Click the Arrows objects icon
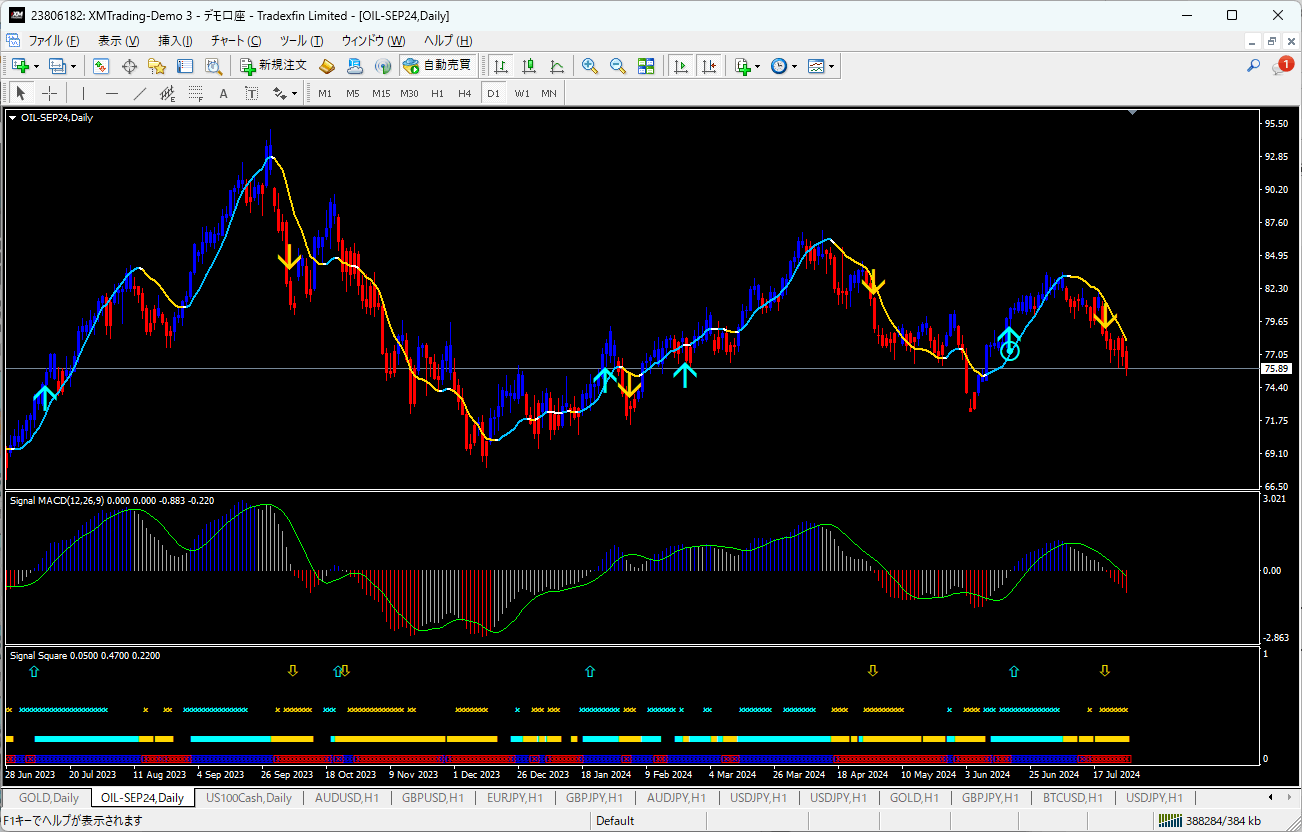Viewport: 1302px width, 832px height. pos(279,93)
